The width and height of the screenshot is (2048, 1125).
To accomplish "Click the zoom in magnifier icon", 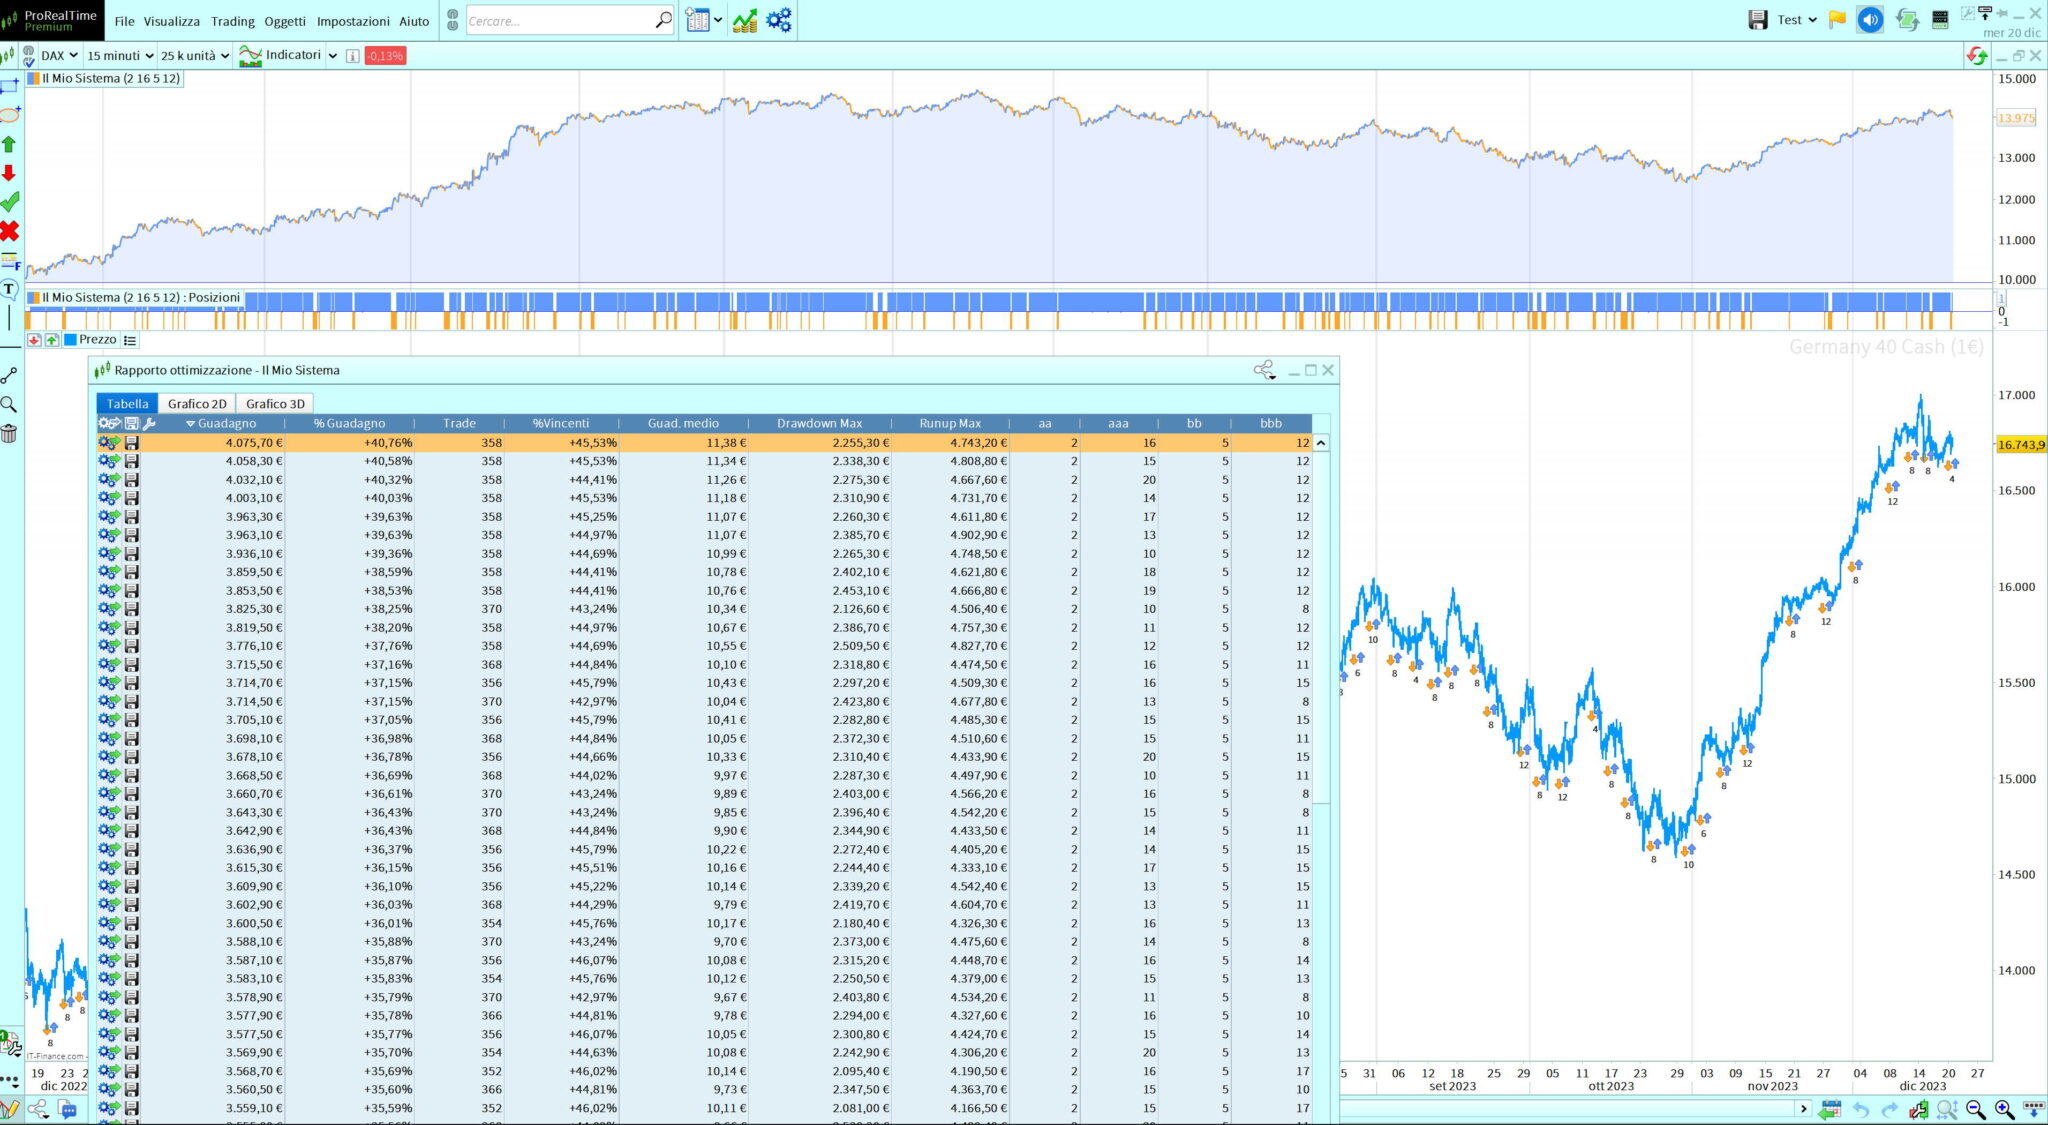I will [x=2004, y=1109].
